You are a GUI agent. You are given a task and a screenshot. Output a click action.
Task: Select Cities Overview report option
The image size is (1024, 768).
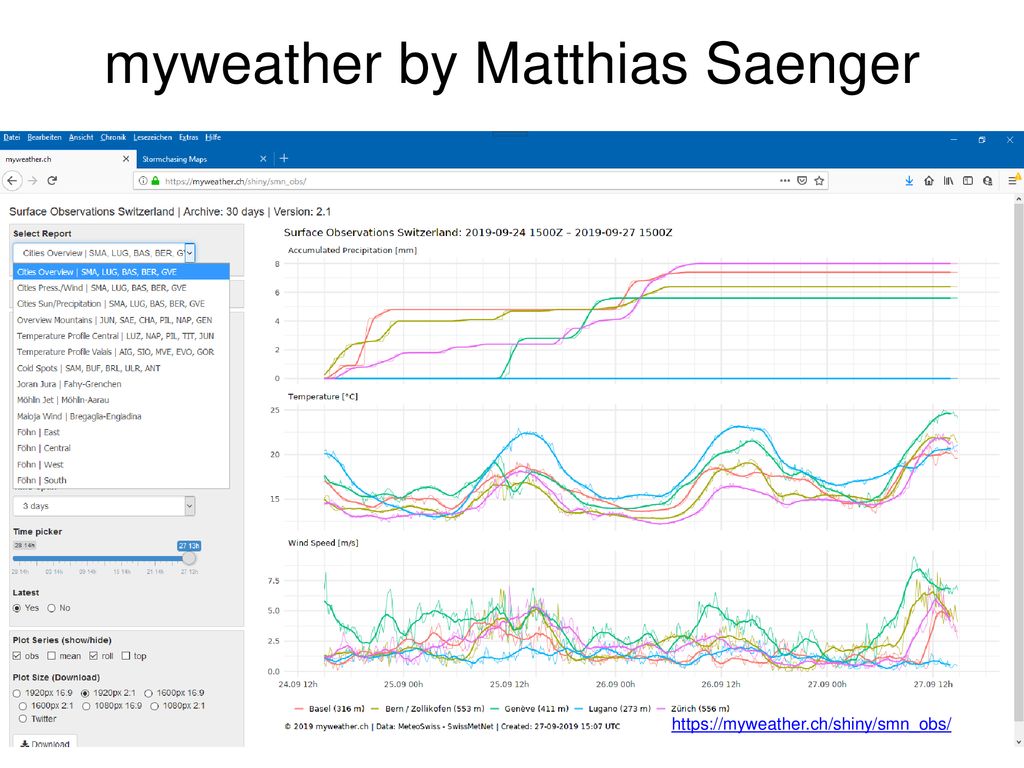pyautogui.click(x=121, y=272)
